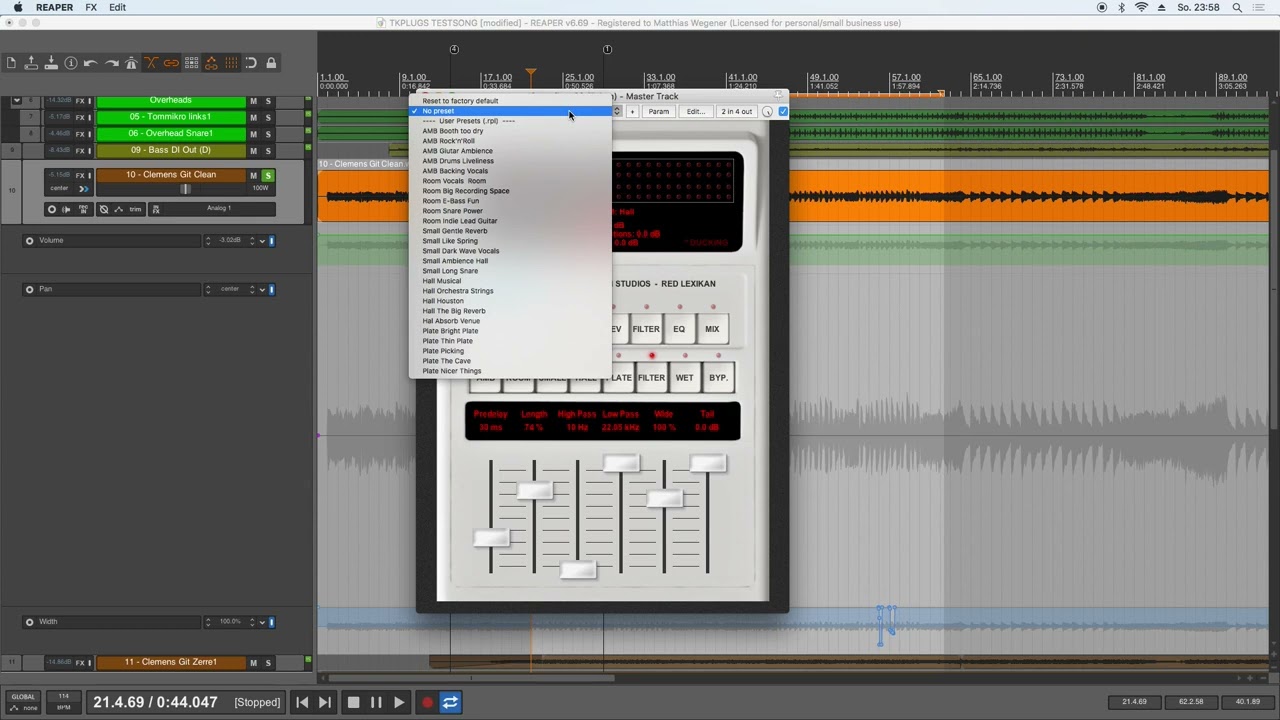Click phase invert icon on Clemens Git Clean track
This screenshot has width=1280, height=720.
tap(104, 209)
